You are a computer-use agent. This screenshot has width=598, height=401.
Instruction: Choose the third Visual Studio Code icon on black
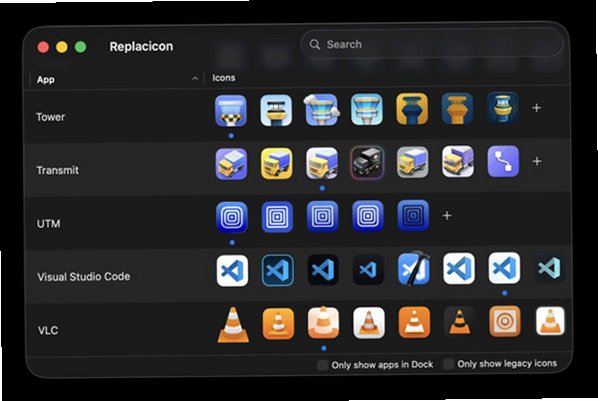pyautogui.click(x=323, y=270)
